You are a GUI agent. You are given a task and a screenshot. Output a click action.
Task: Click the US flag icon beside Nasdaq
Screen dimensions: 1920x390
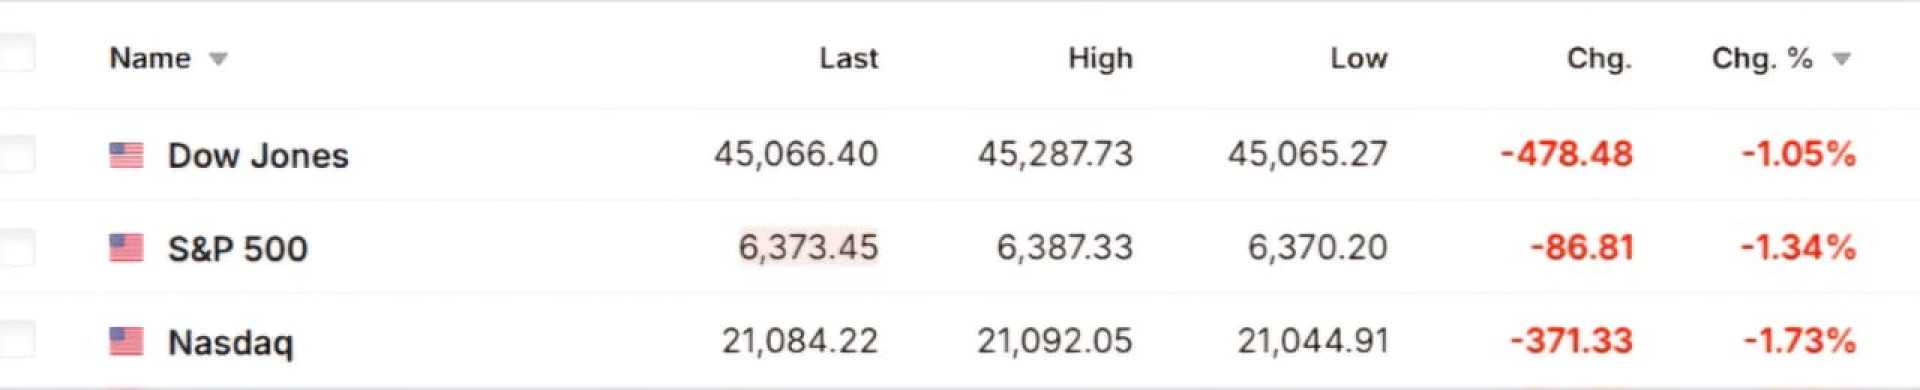[126, 341]
